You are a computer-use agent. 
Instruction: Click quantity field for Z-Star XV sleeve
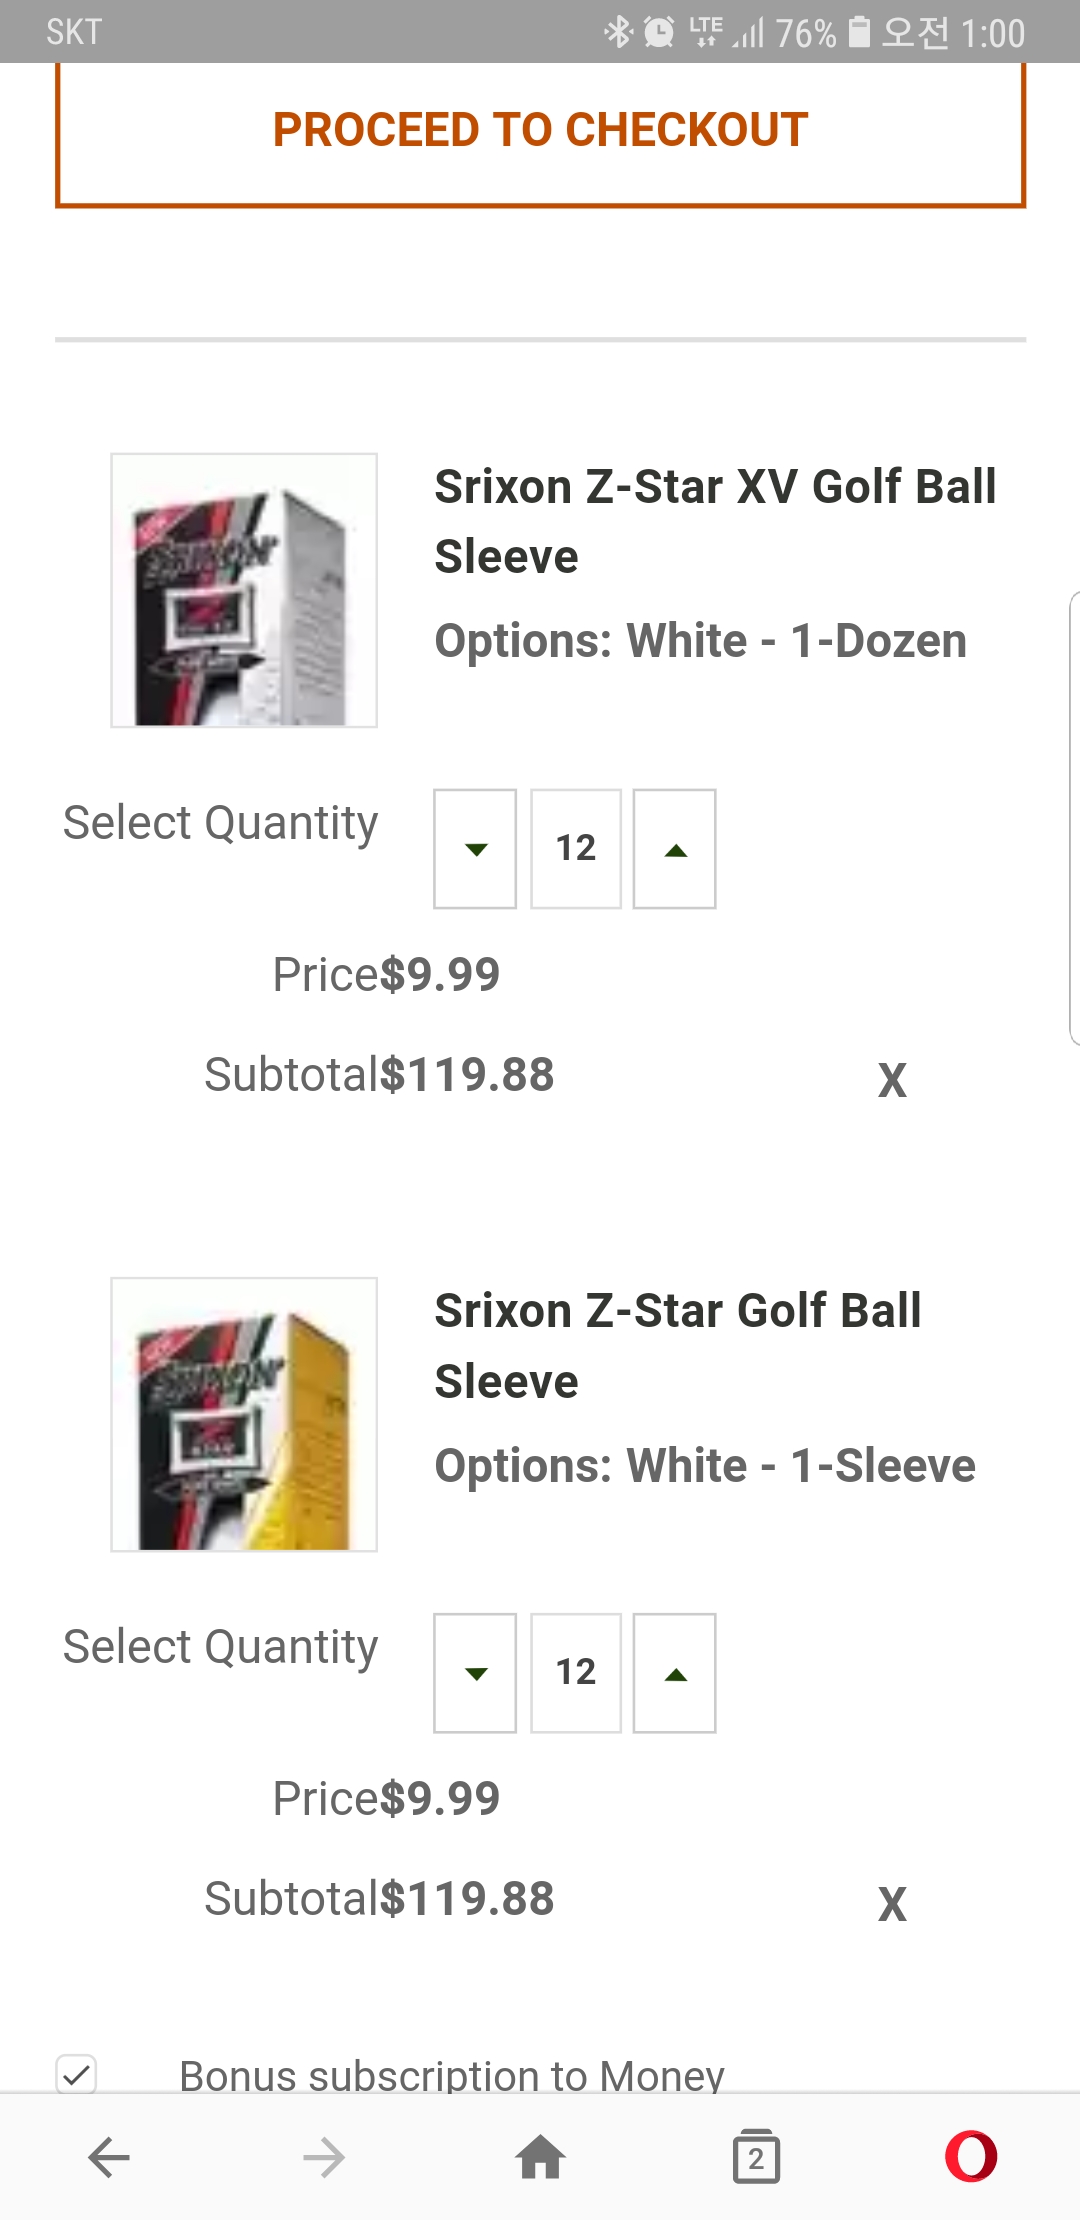coord(576,849)
